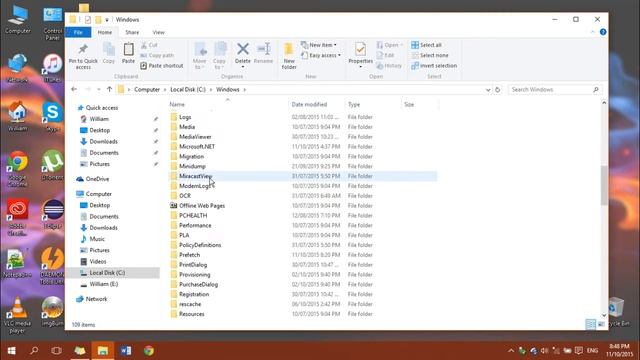This screenshot has height=360, width=640.
Task: Open Word from the taskbar
Action: pyautogui.click(x=126, y=351)
